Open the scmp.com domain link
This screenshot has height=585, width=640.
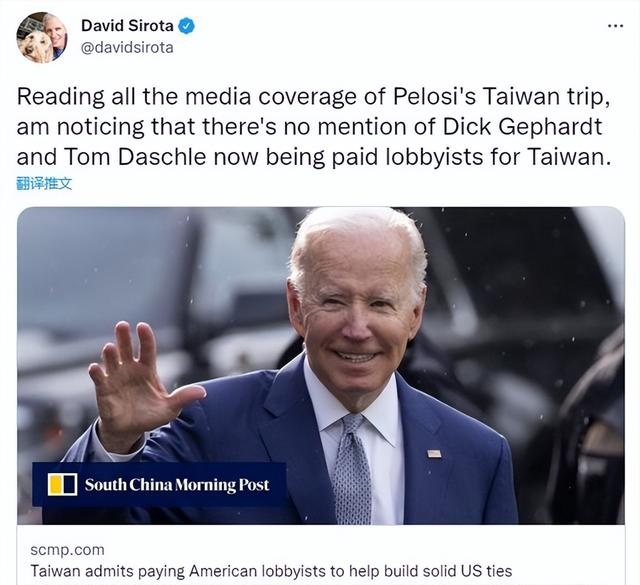tap(67, 549)
